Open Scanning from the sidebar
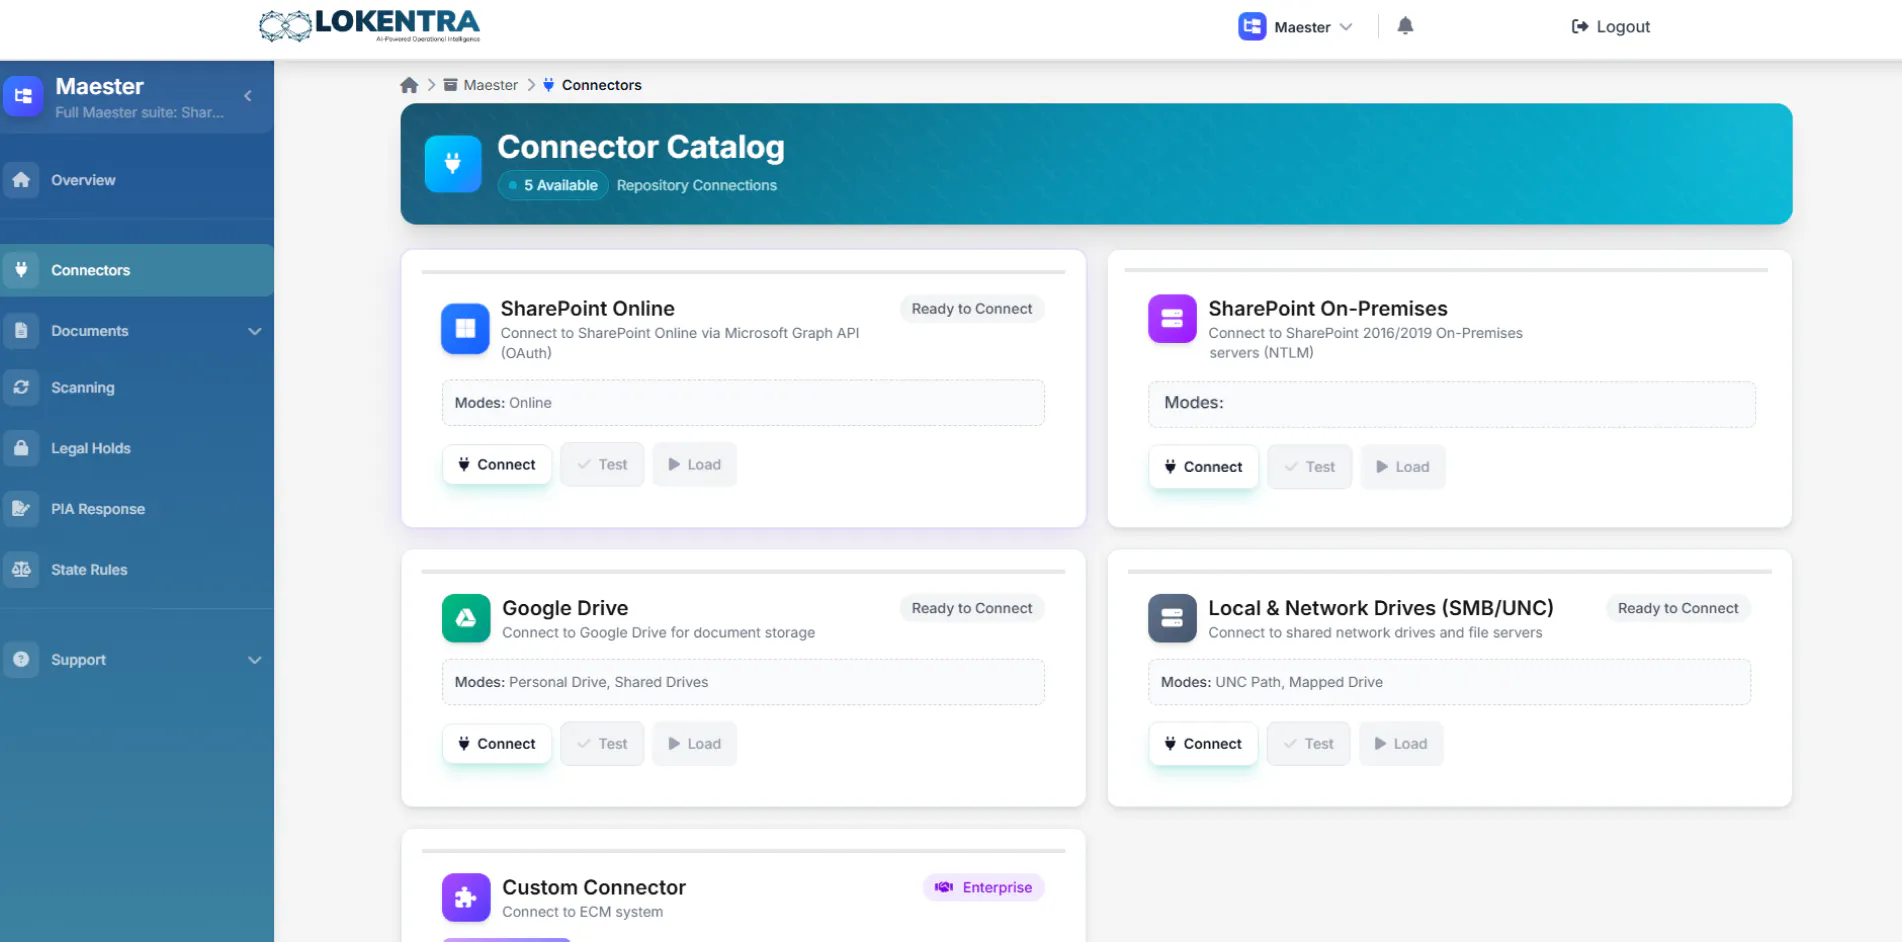1902x942 pixels. [137, 387]
